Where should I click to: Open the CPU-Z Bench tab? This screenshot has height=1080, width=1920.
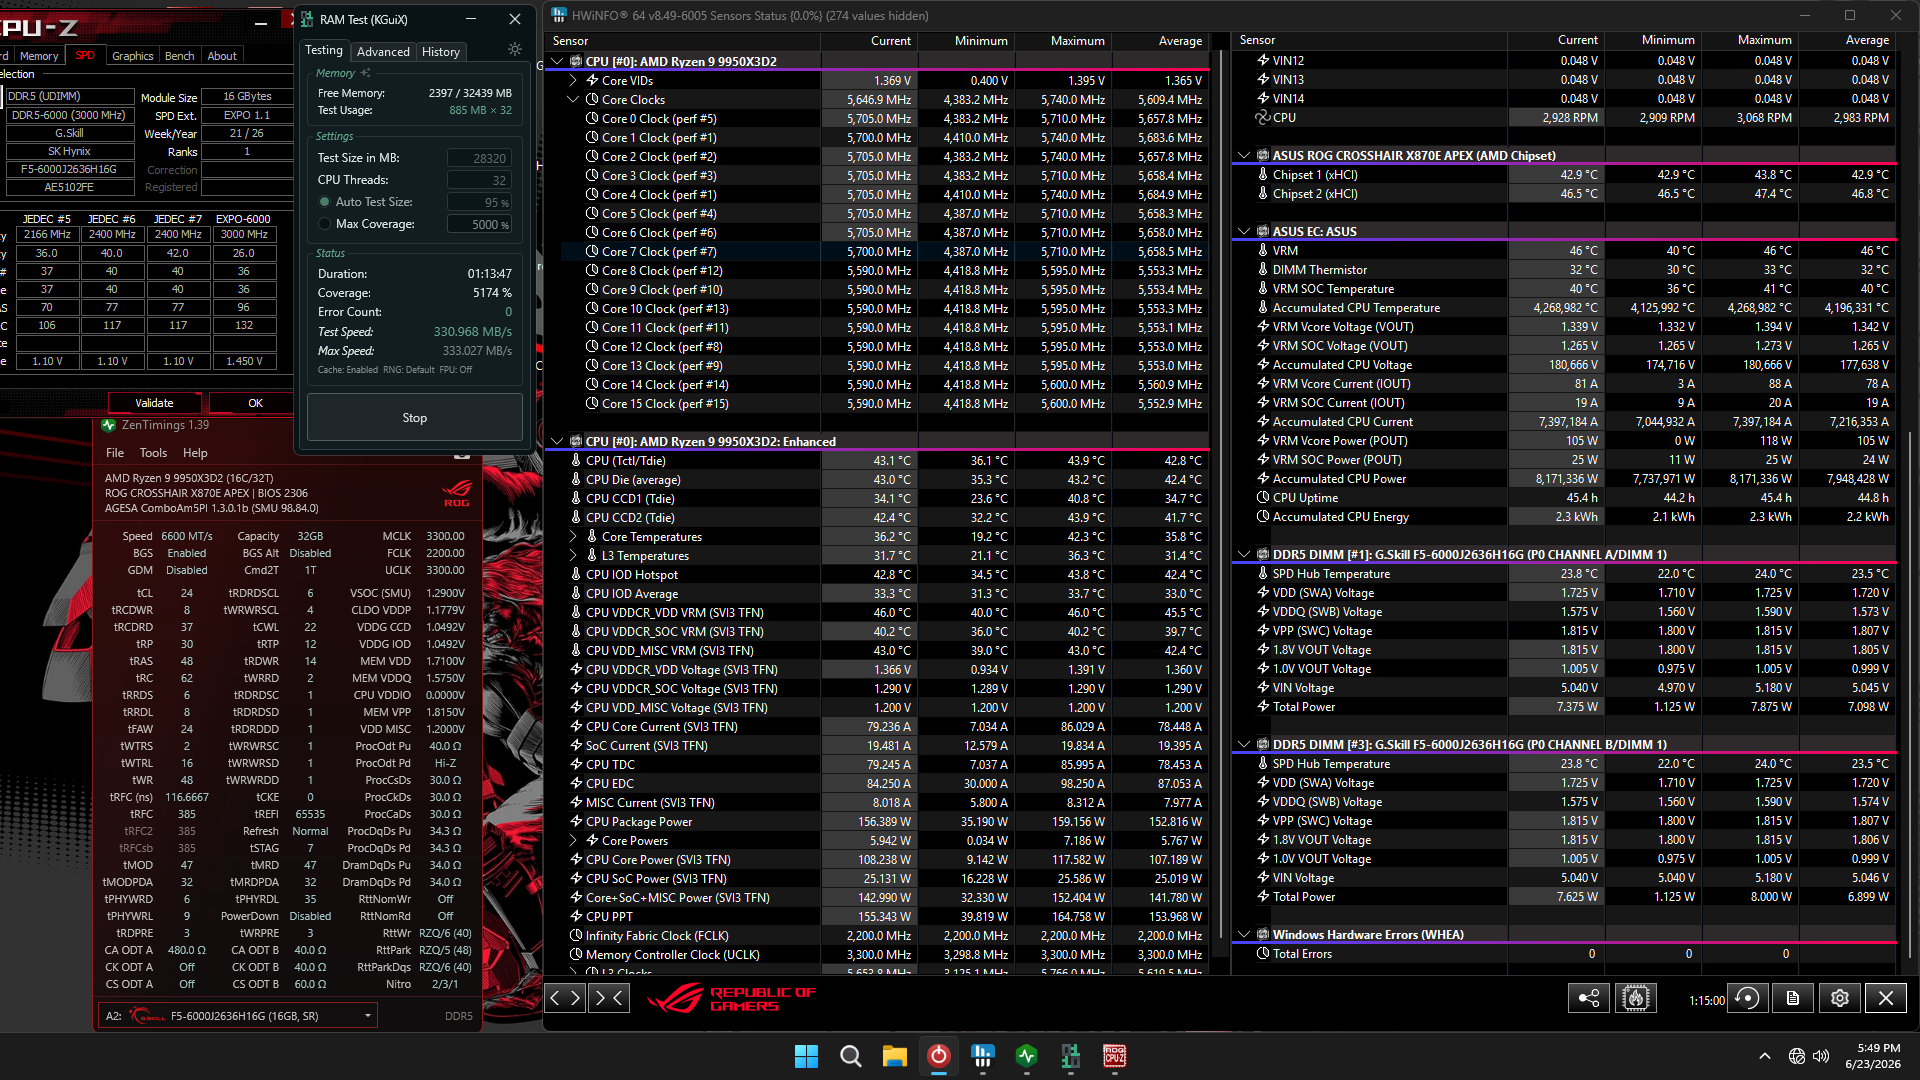pyautogui.click(x=180, y=56)
